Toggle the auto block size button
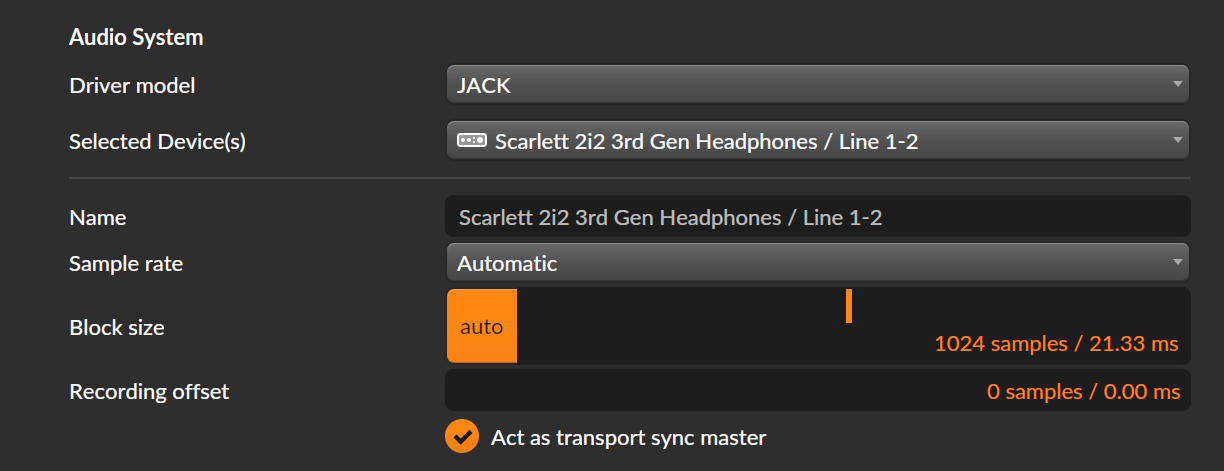This screenshot has width=1224, height=471. pyautogui.click(x=482, y=326)
